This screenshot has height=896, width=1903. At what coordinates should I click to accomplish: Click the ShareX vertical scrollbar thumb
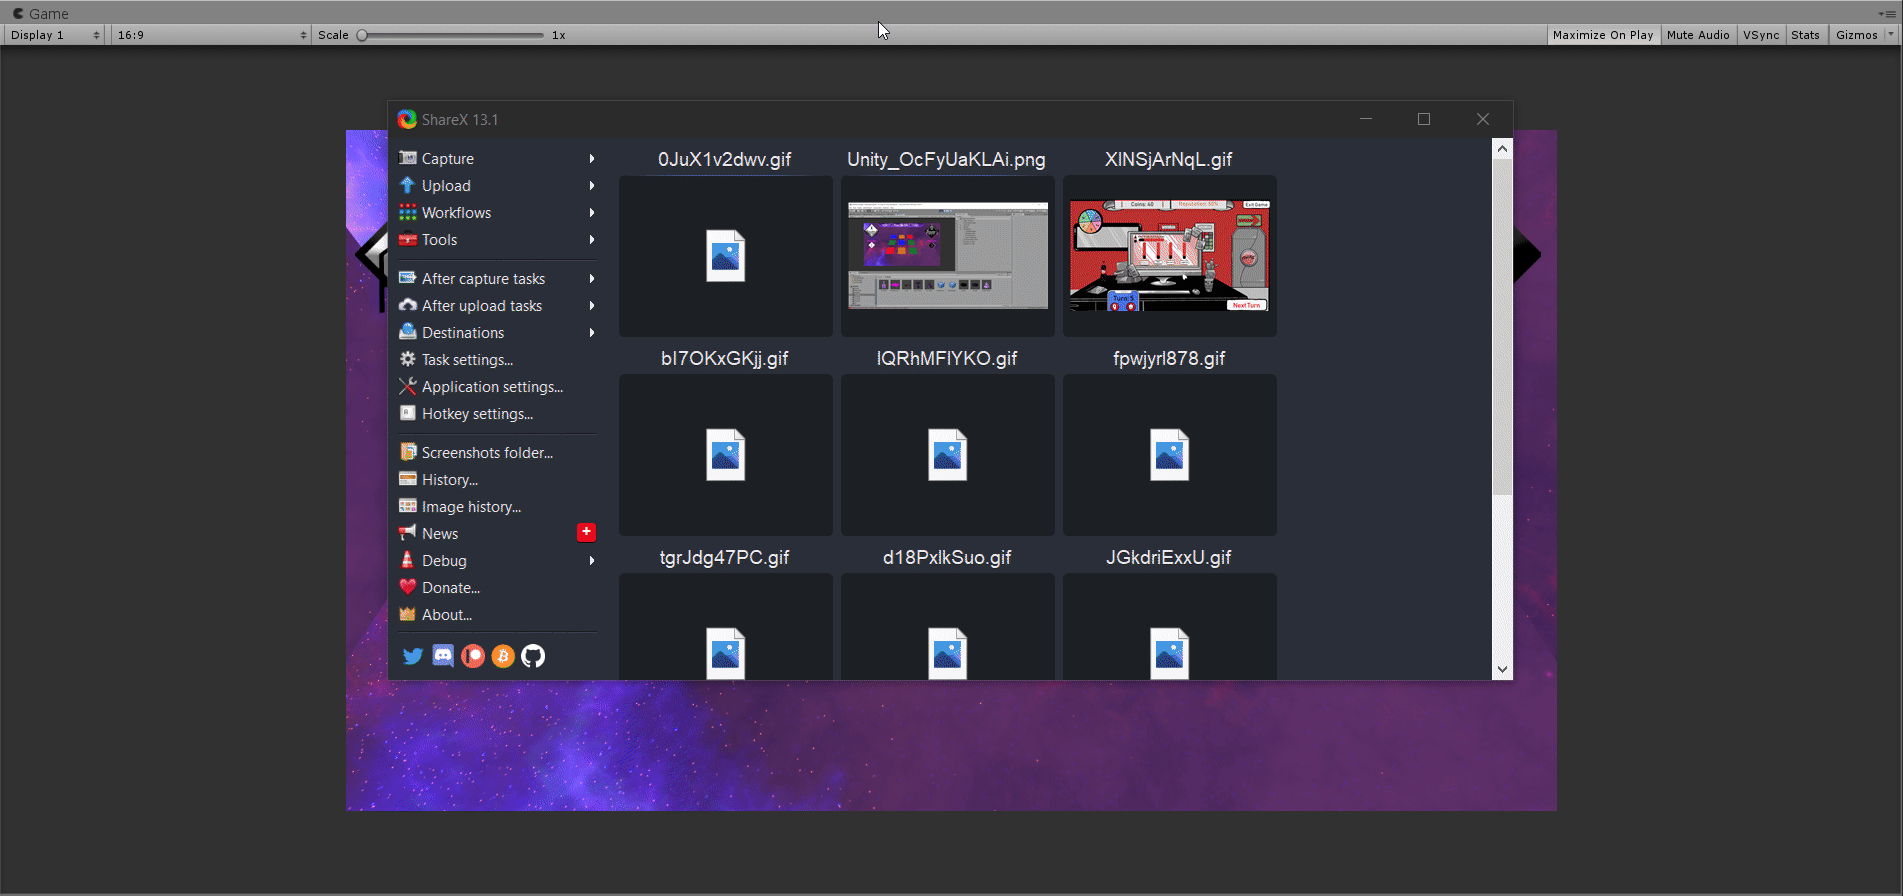pyautogui.click(x=1502, y=326)
